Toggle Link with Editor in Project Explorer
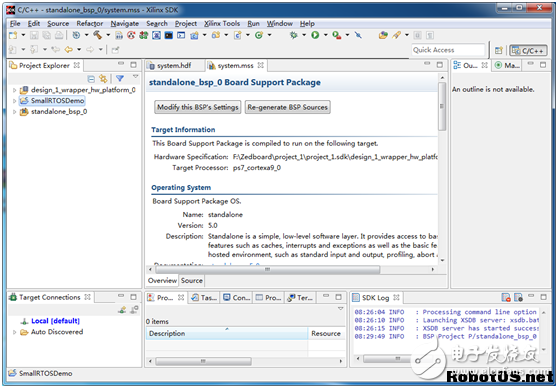Screen dimensions: 558x388 click(x=103, y=79)
